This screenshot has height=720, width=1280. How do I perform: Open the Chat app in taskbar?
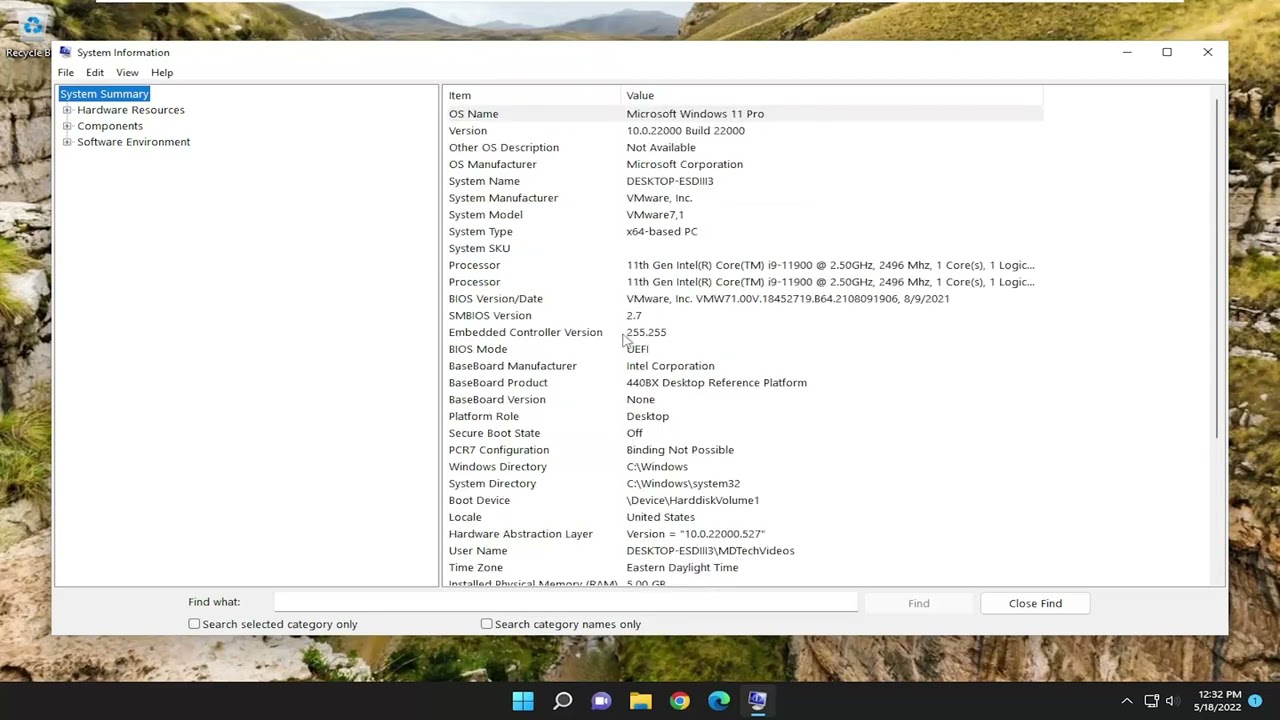coord(601,701)
